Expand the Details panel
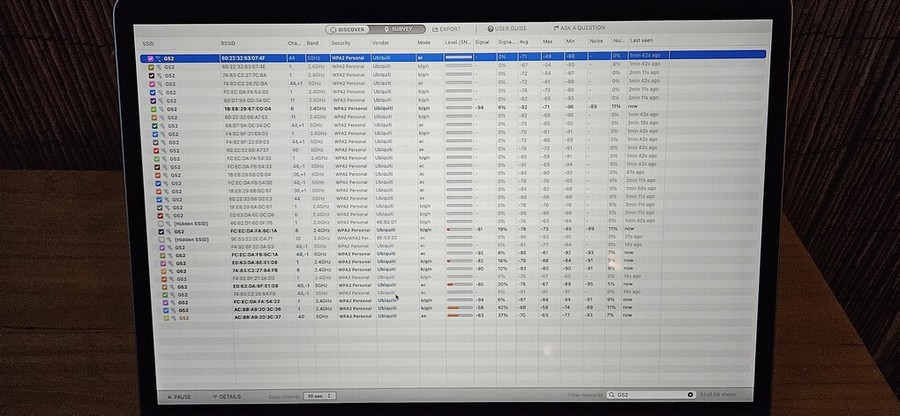 pyautogui.click(x=226, y=396)
